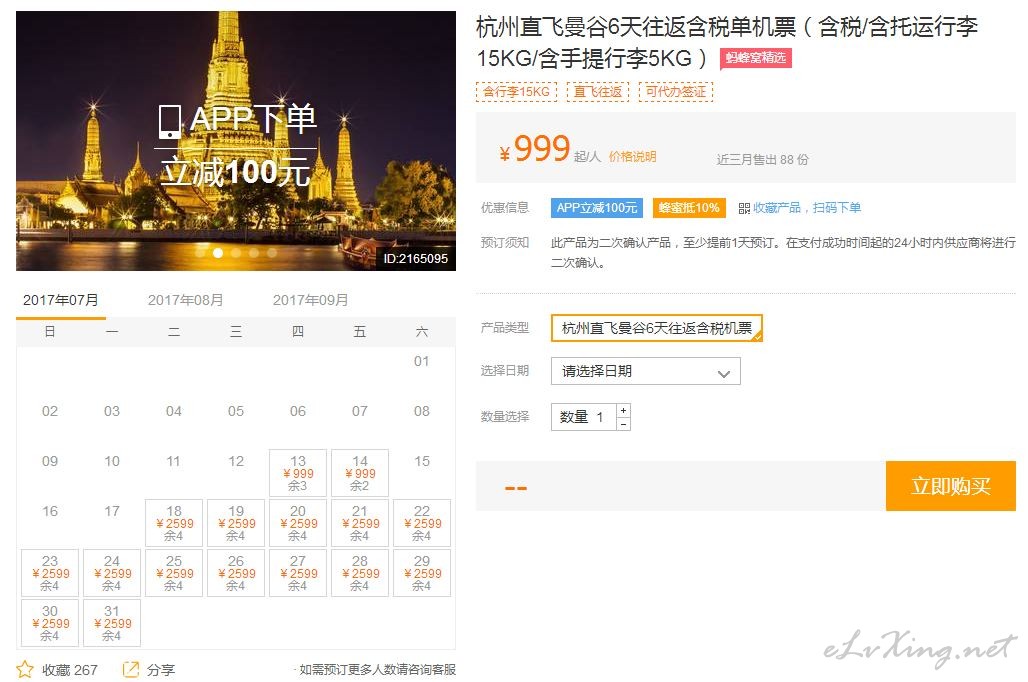1028x682 pixels.
Task: Select July 21 on the calendar
Action: point(360,523)
